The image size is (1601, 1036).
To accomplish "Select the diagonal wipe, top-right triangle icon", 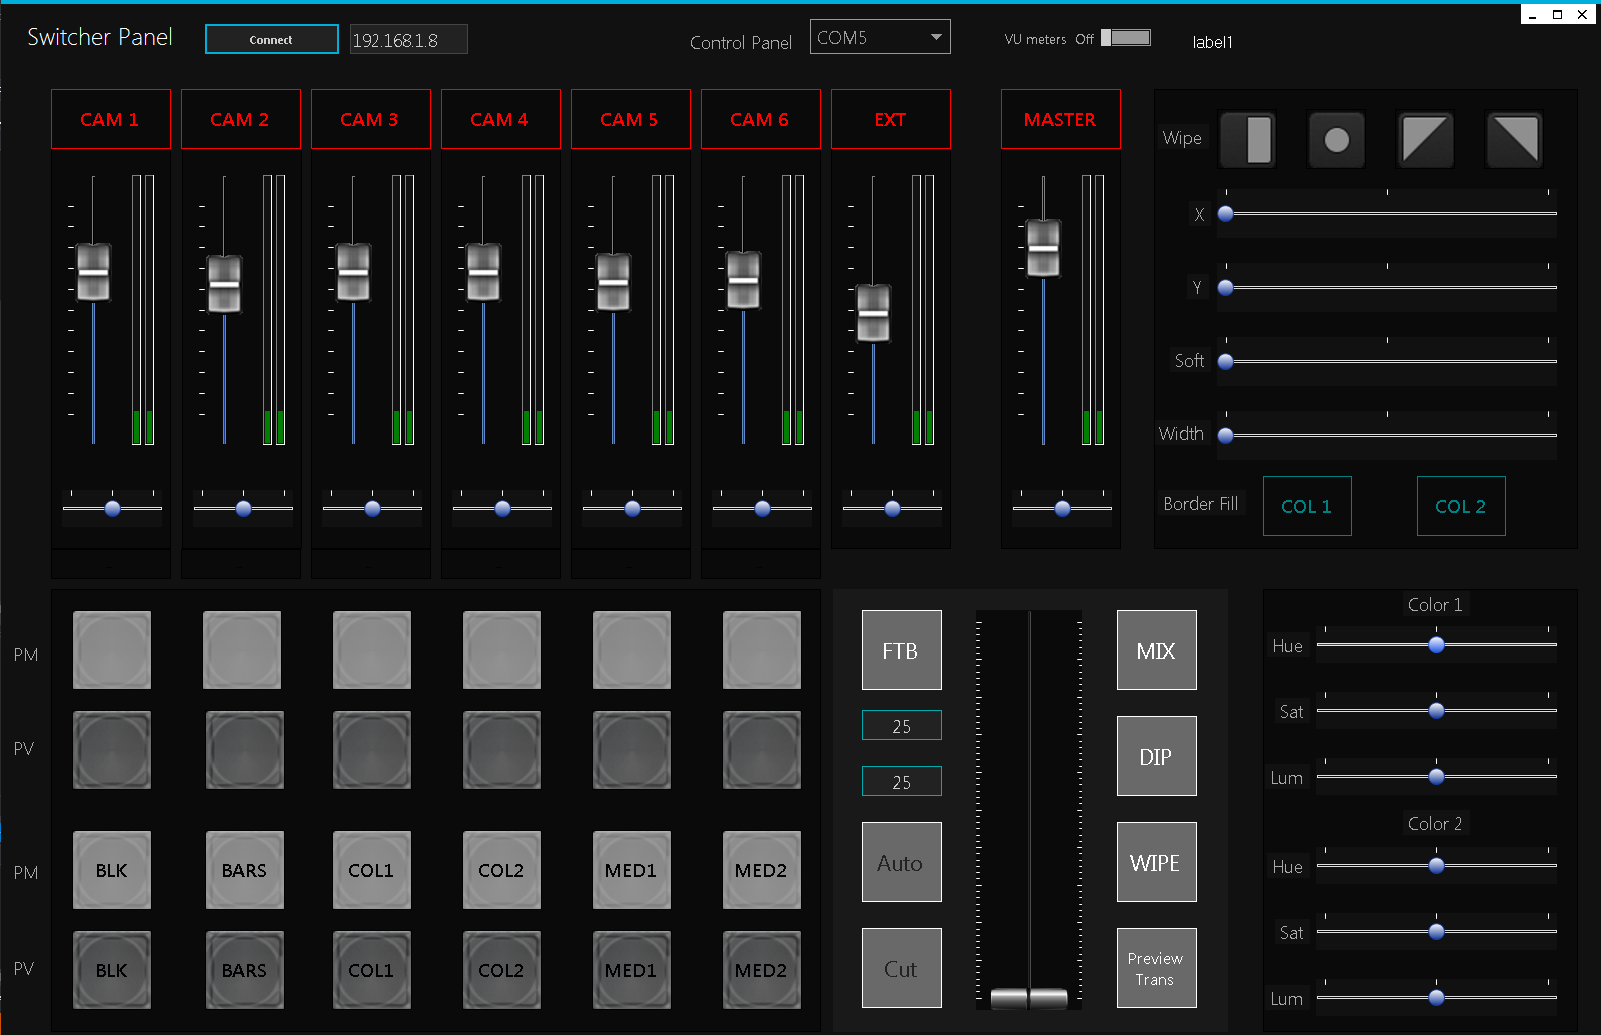I will (x=1515, y=139).
